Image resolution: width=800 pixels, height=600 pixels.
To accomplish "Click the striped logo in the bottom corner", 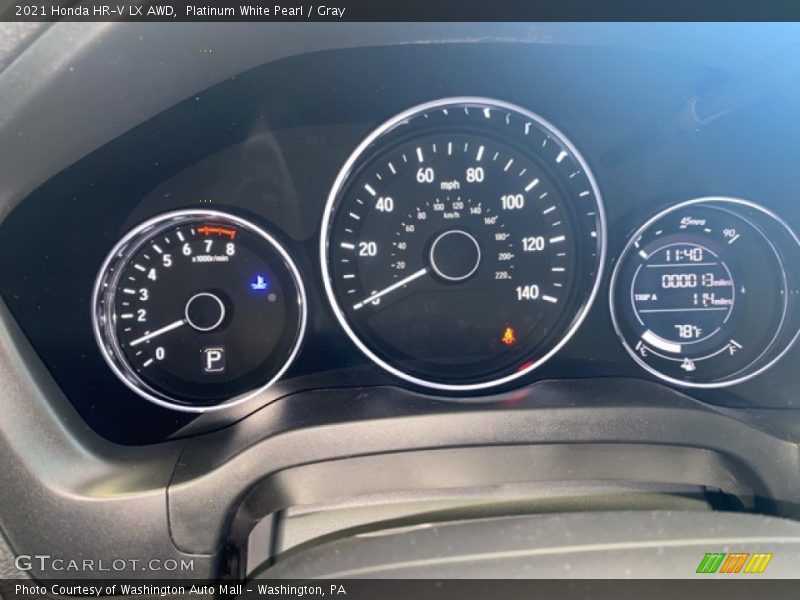I will (735, 563).
